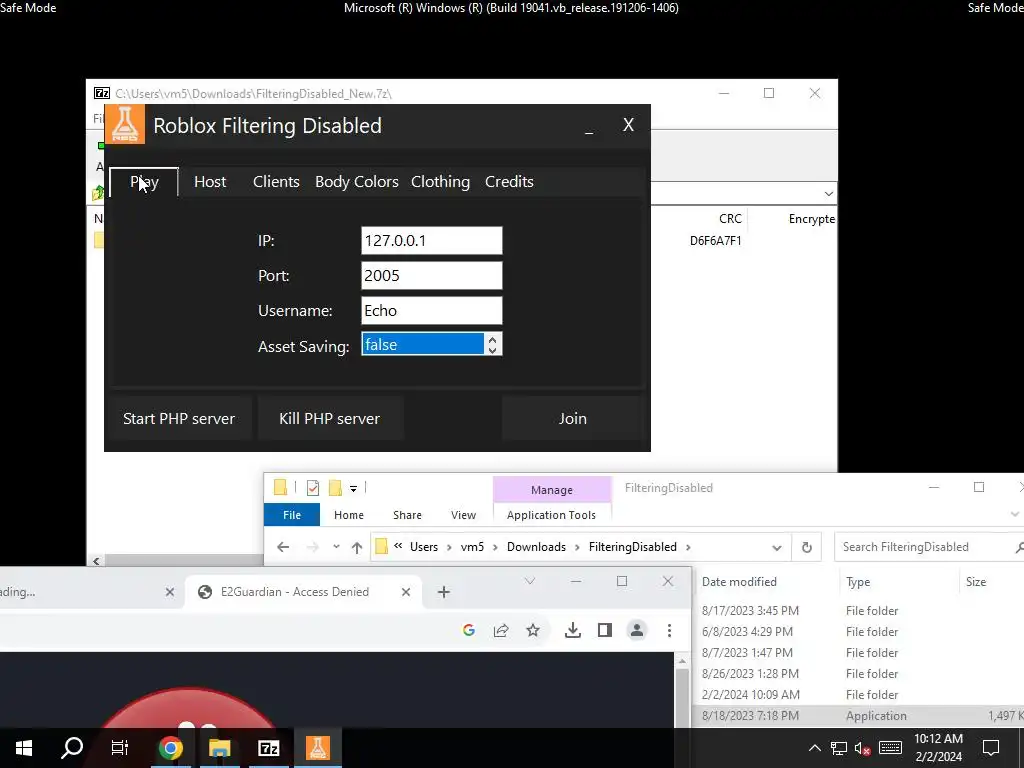Open the Host tab in Roblox Filtering Disabled
The width and height of the screenshot is (1024, 768).
210,182
